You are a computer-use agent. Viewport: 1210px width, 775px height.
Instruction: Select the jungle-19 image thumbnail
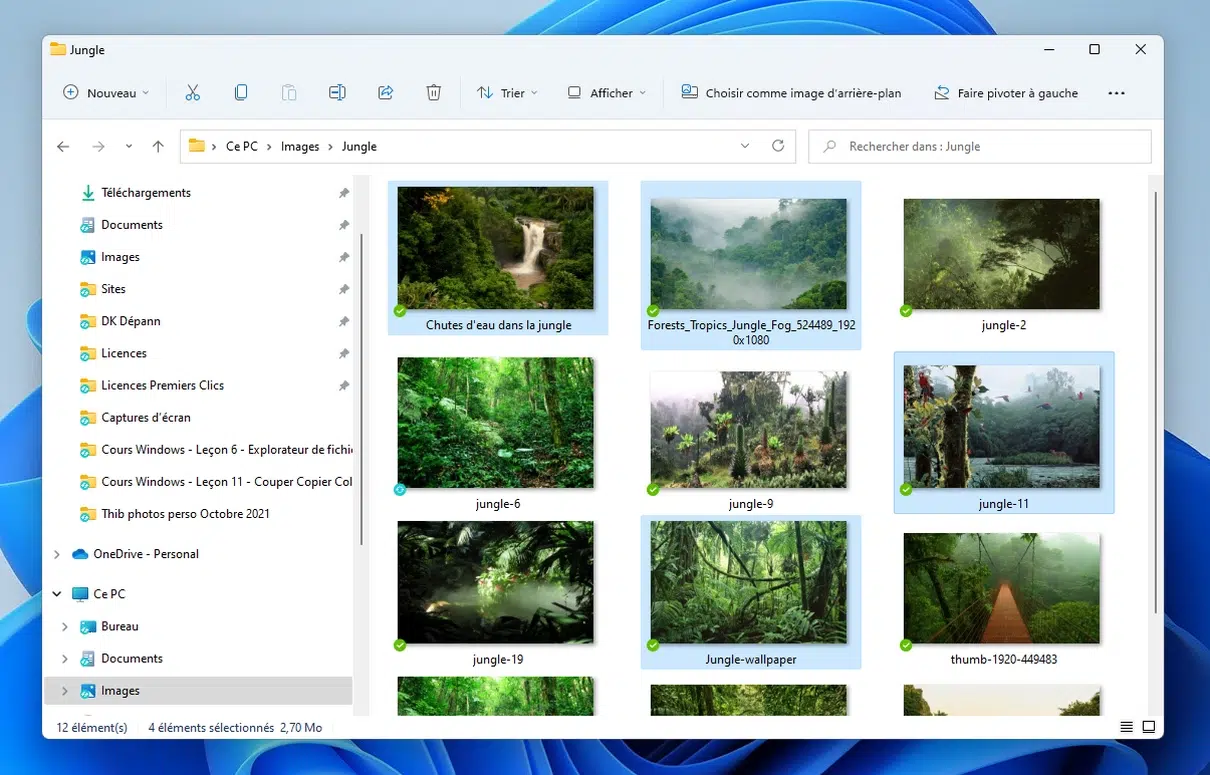(x=496, y=582)
